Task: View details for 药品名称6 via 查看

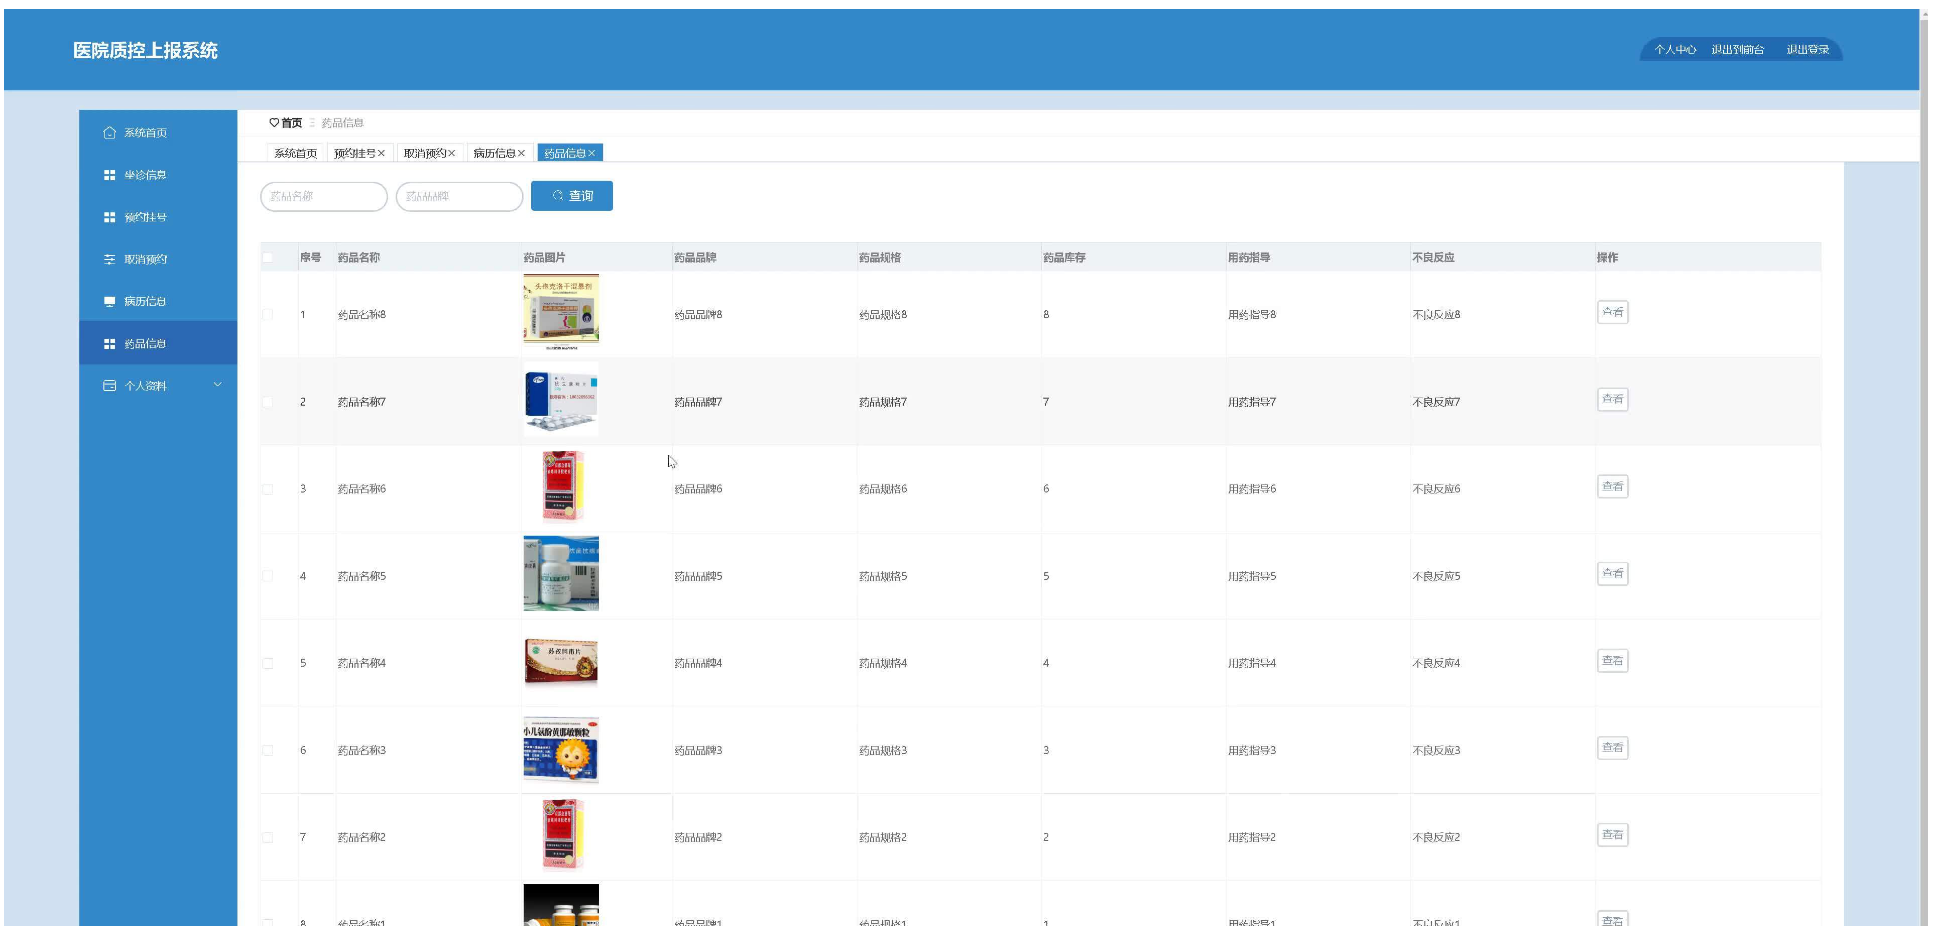Action: click(1612, 486)
